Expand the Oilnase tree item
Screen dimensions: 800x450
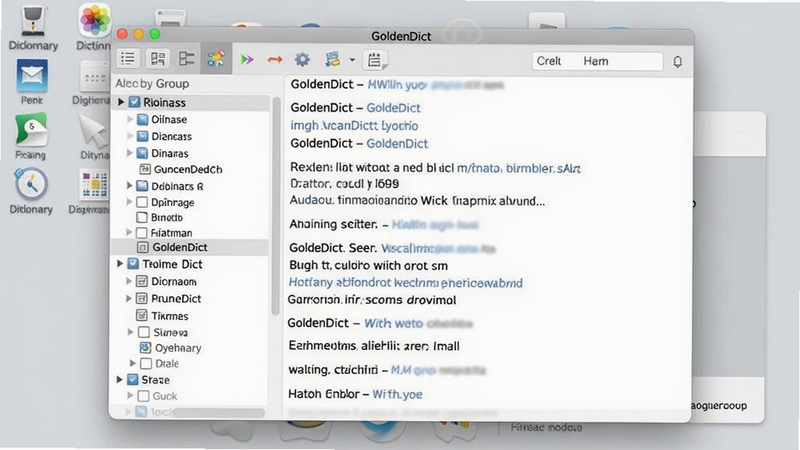(130, 119)
